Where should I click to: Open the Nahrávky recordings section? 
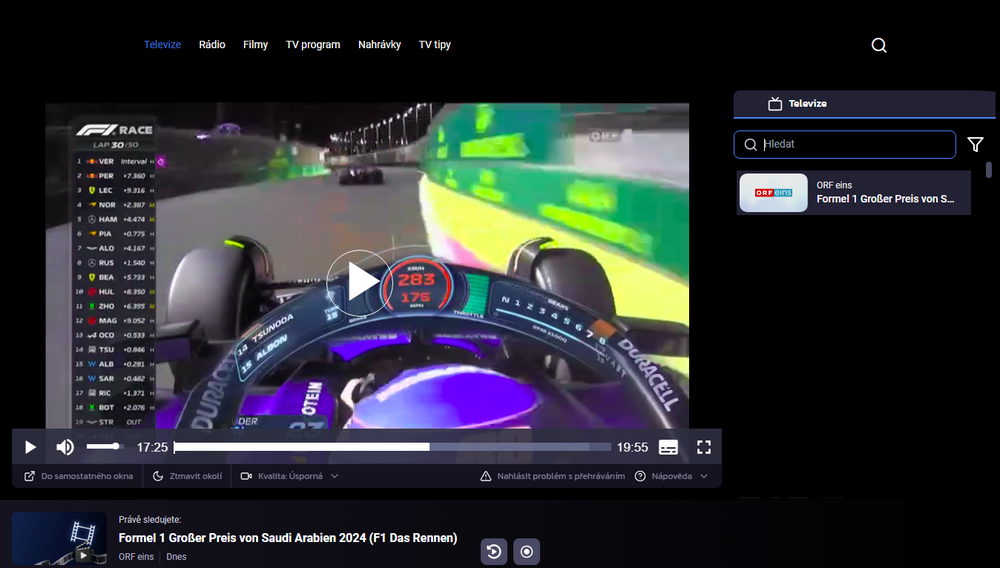coord(380,45)
